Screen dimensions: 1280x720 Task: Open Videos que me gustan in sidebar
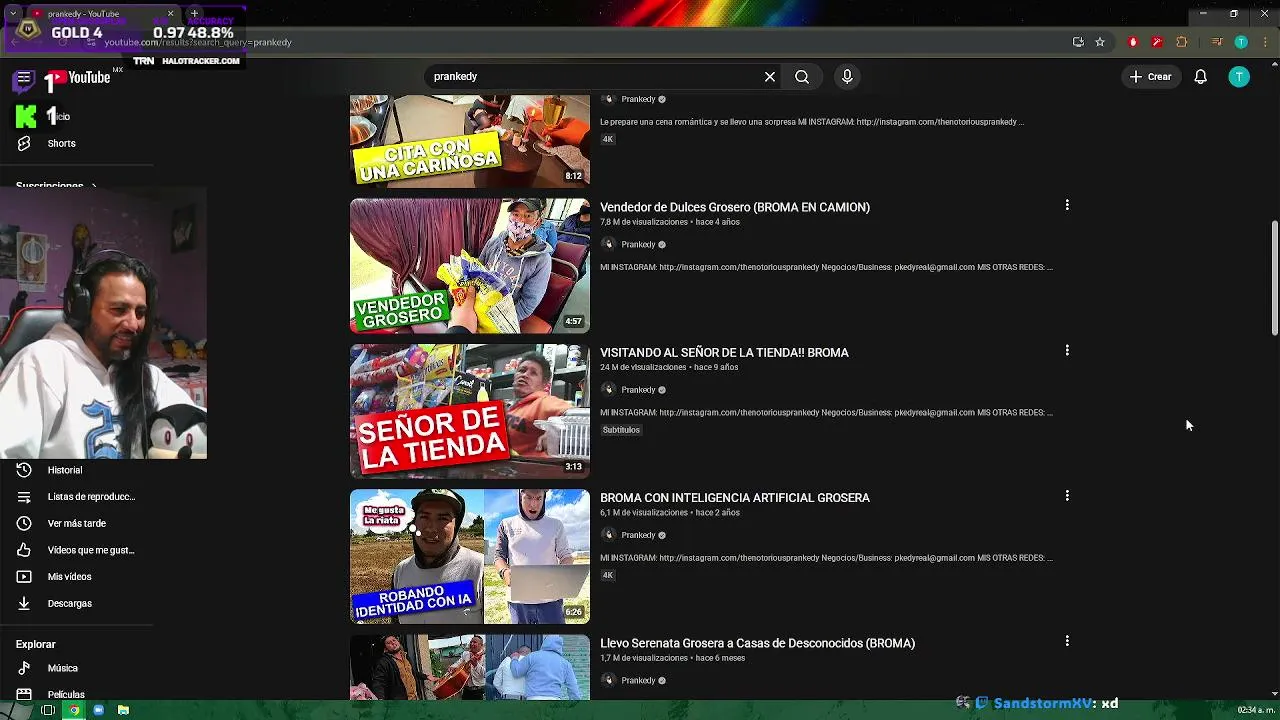91,550
